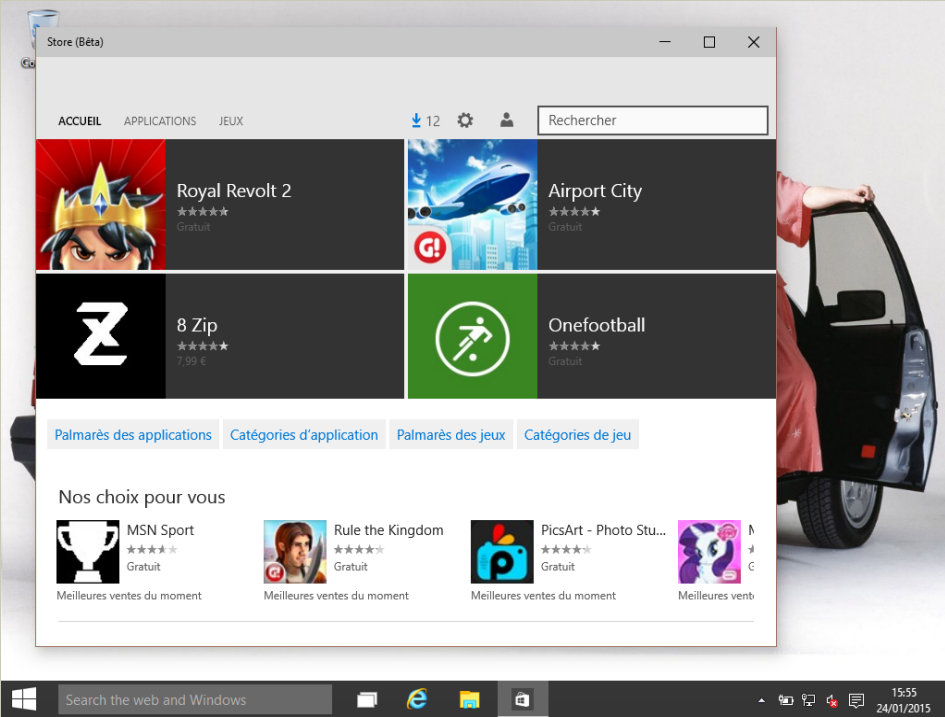Click the Royal Revolt 2 title
The height and width of the screenshot is (717, 945).
234,191
